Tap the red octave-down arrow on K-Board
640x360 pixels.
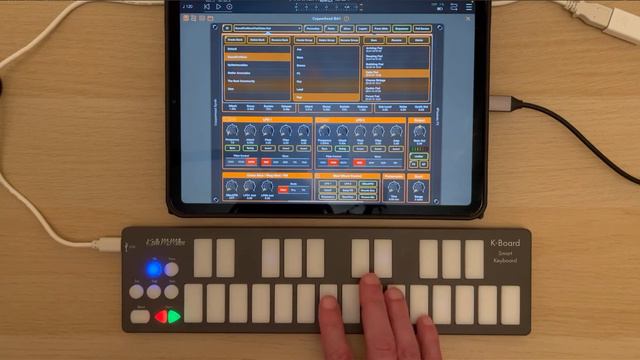tap(160, 317)
